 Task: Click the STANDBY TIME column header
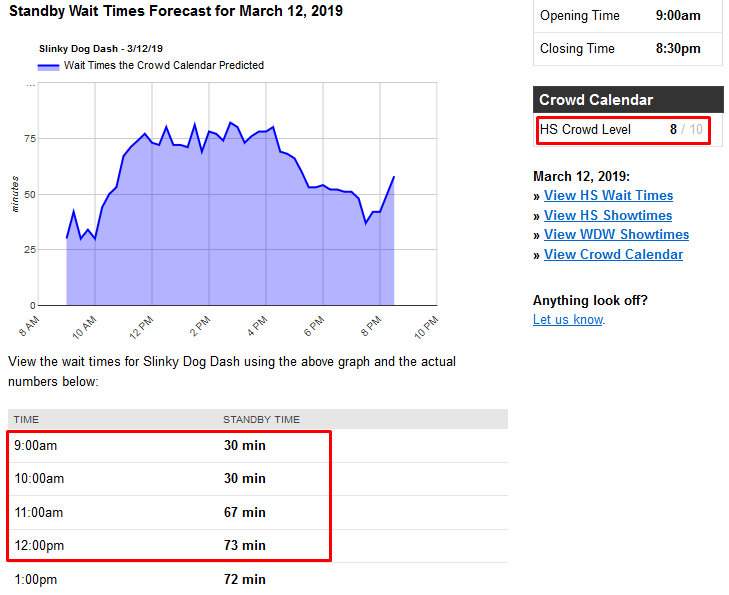[x=261, y=419]
